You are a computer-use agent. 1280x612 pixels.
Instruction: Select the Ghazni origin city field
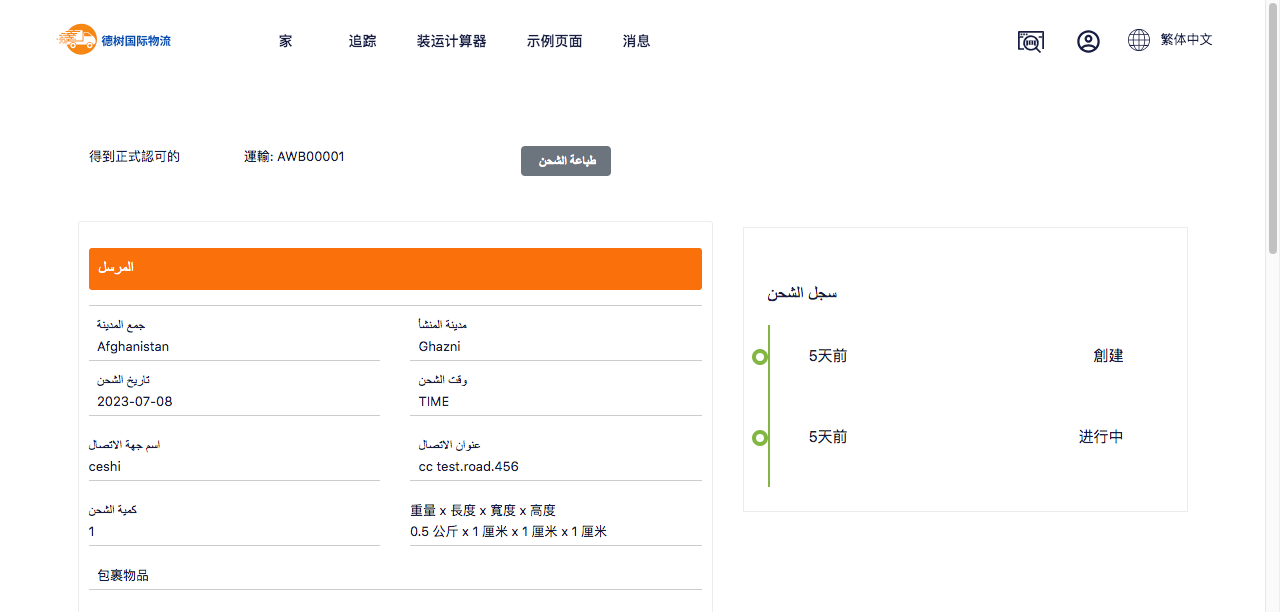(x=558, y=347)
